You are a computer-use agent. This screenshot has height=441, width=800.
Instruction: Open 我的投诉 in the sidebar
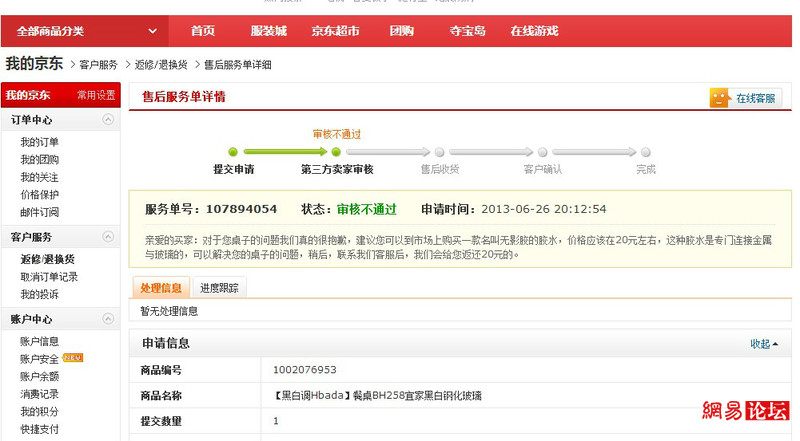pos(39,294)
